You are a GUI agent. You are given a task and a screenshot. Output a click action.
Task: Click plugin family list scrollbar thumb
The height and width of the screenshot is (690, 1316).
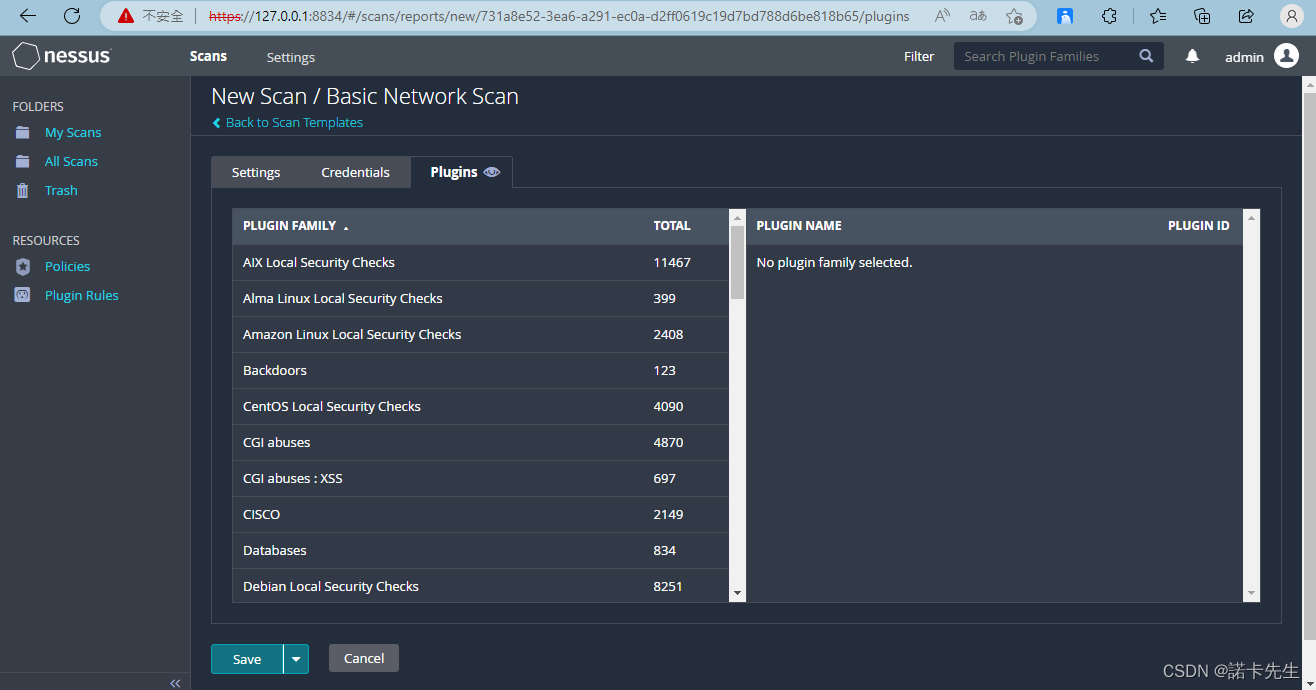(x=737, y=262)
